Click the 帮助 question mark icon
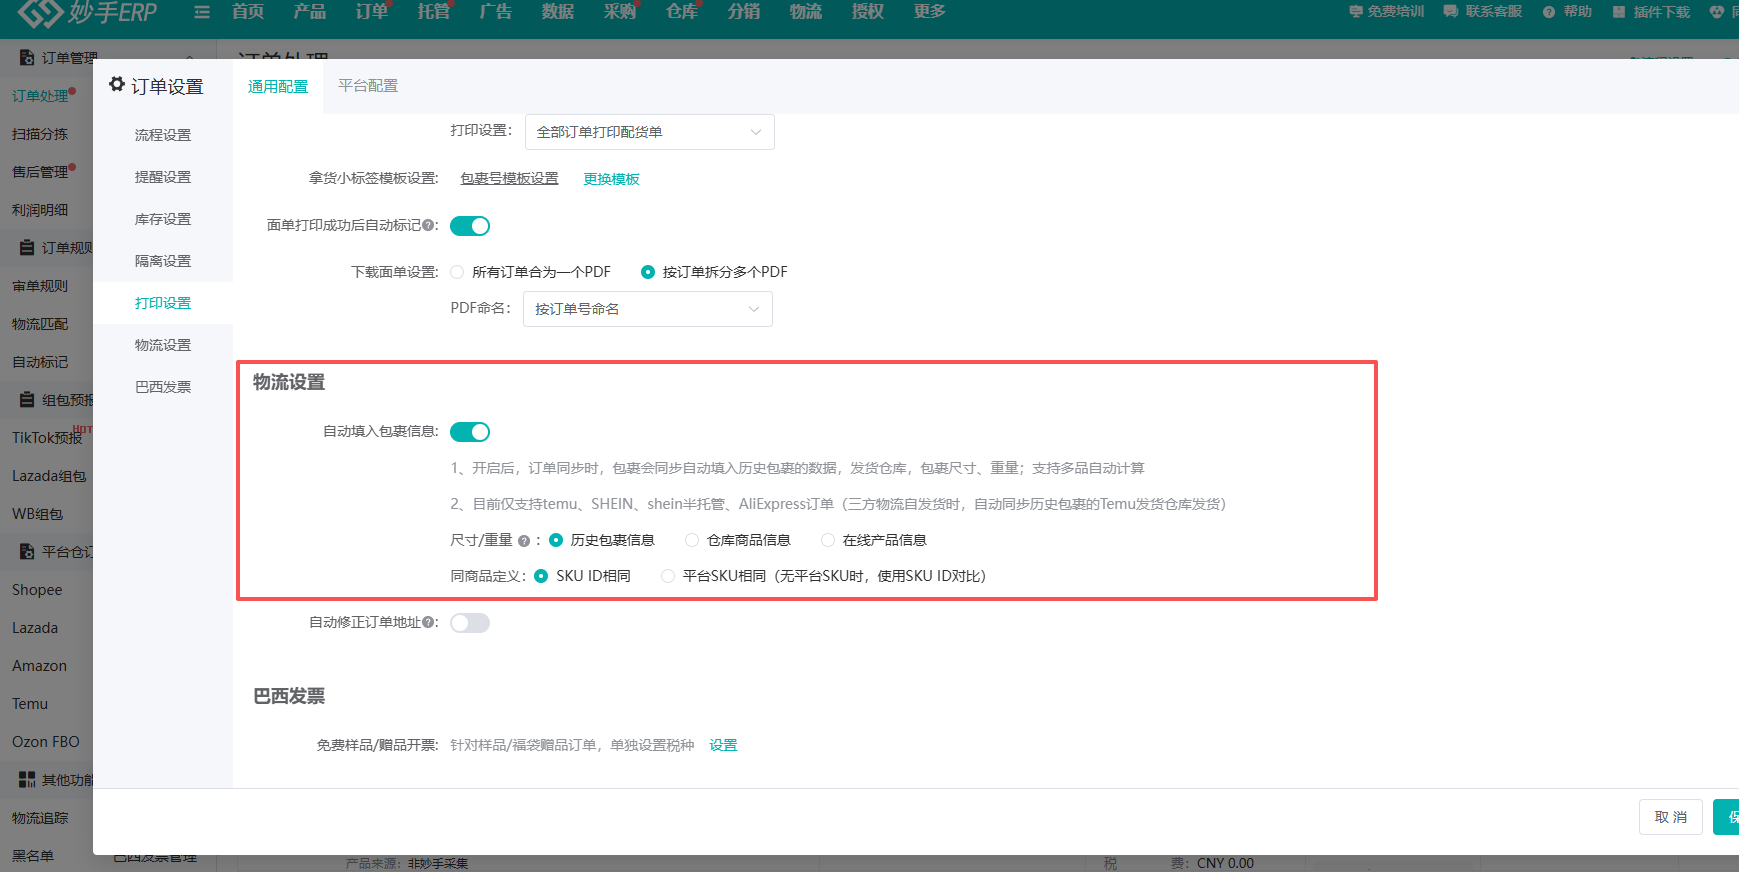The height and width of the screenshot is (872, 1739). pos(1549,12)
